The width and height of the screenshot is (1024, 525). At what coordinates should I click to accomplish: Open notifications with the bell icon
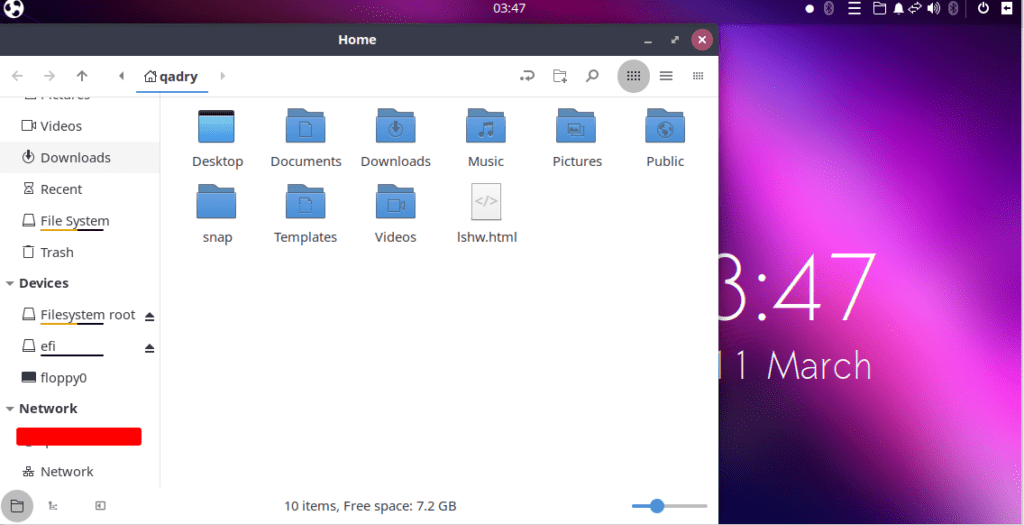point(899,8)
